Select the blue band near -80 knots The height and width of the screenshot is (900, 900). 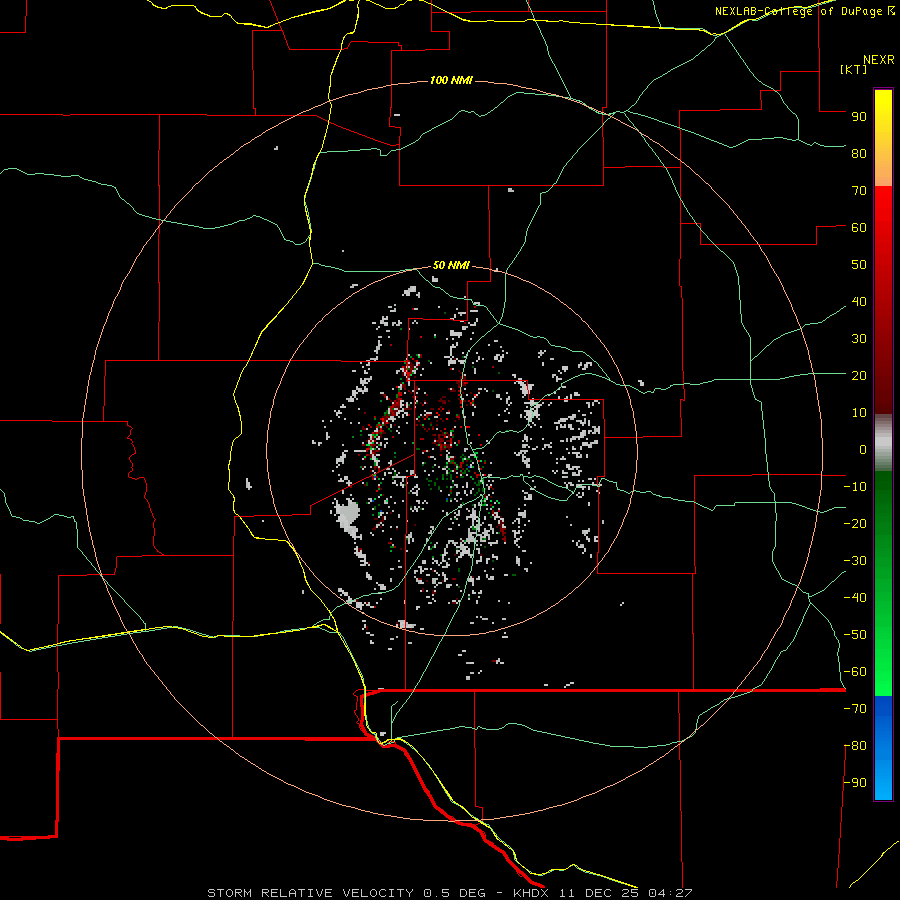pos(883,746)
